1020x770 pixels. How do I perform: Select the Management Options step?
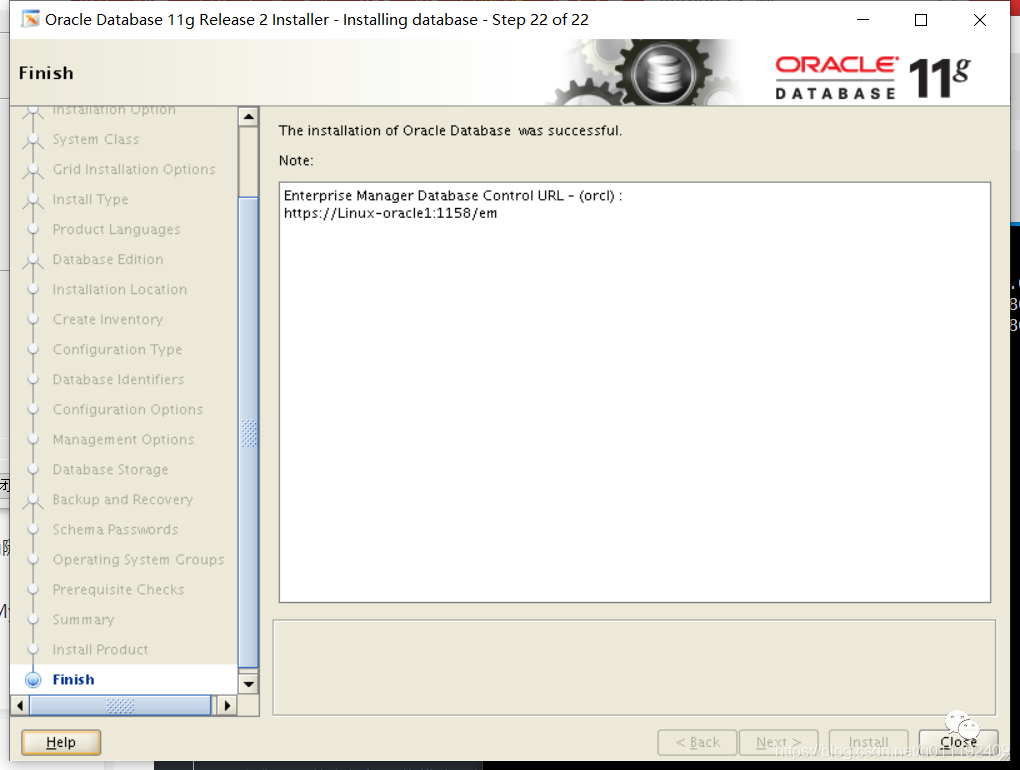(x=124, y=440)
